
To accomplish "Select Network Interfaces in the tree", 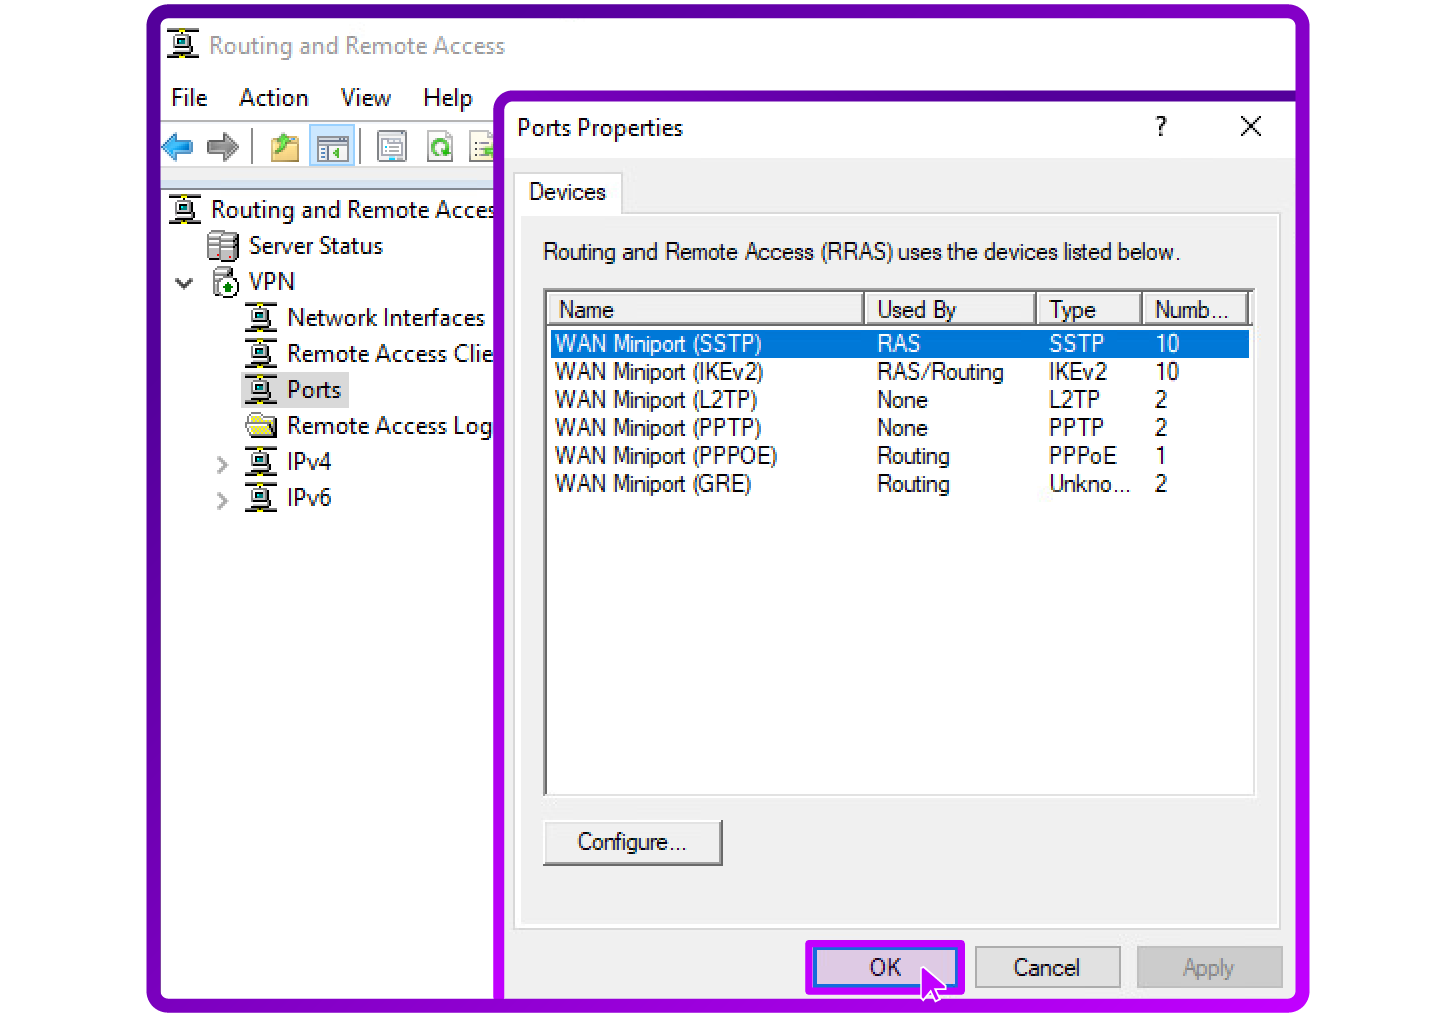I will pyautogui.click(x=387, y=317).
